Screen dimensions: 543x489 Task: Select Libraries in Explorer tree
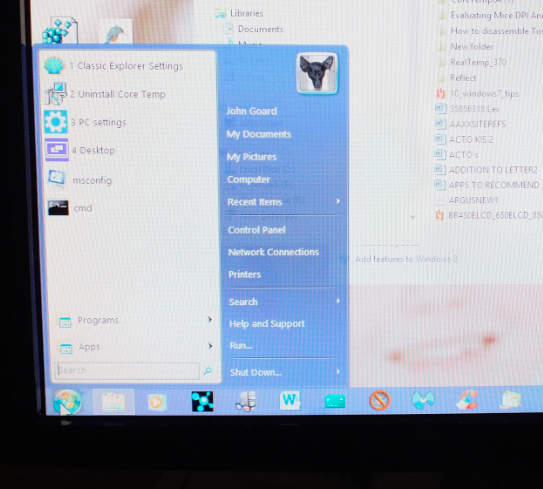click(x=247, y=13)
